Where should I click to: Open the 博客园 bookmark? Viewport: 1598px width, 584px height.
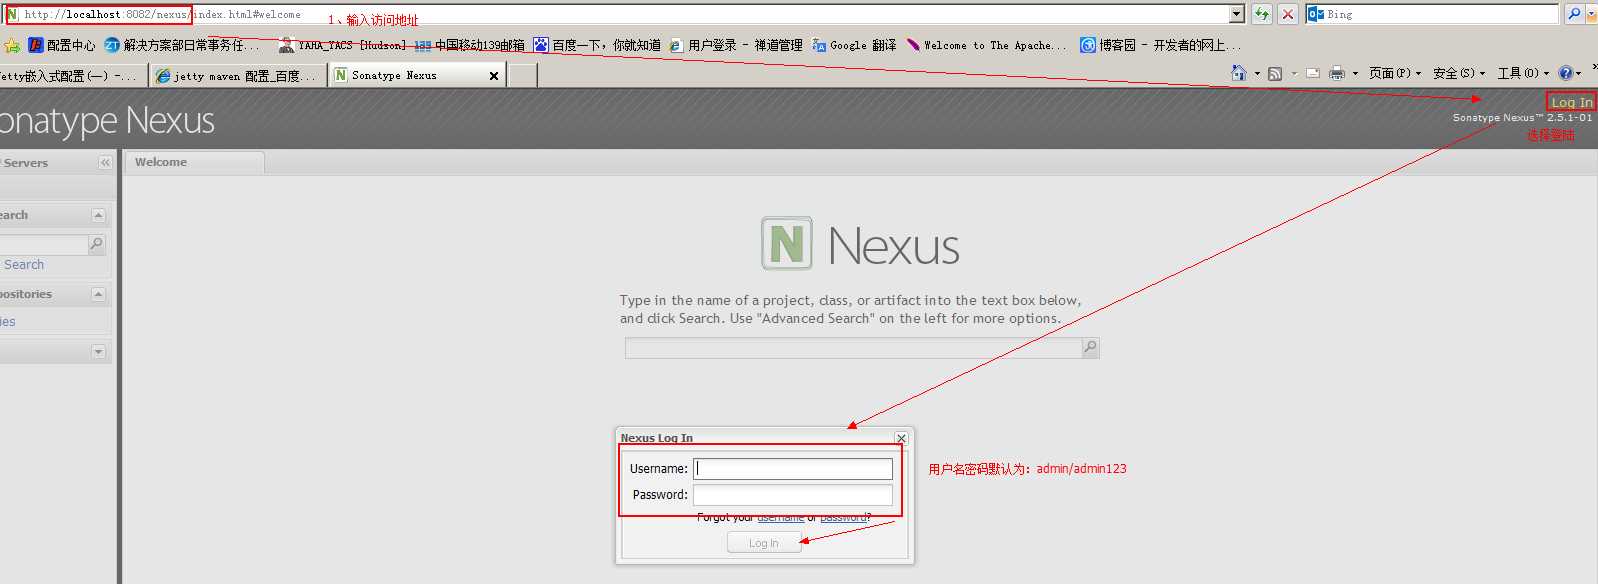(1160, 45)
